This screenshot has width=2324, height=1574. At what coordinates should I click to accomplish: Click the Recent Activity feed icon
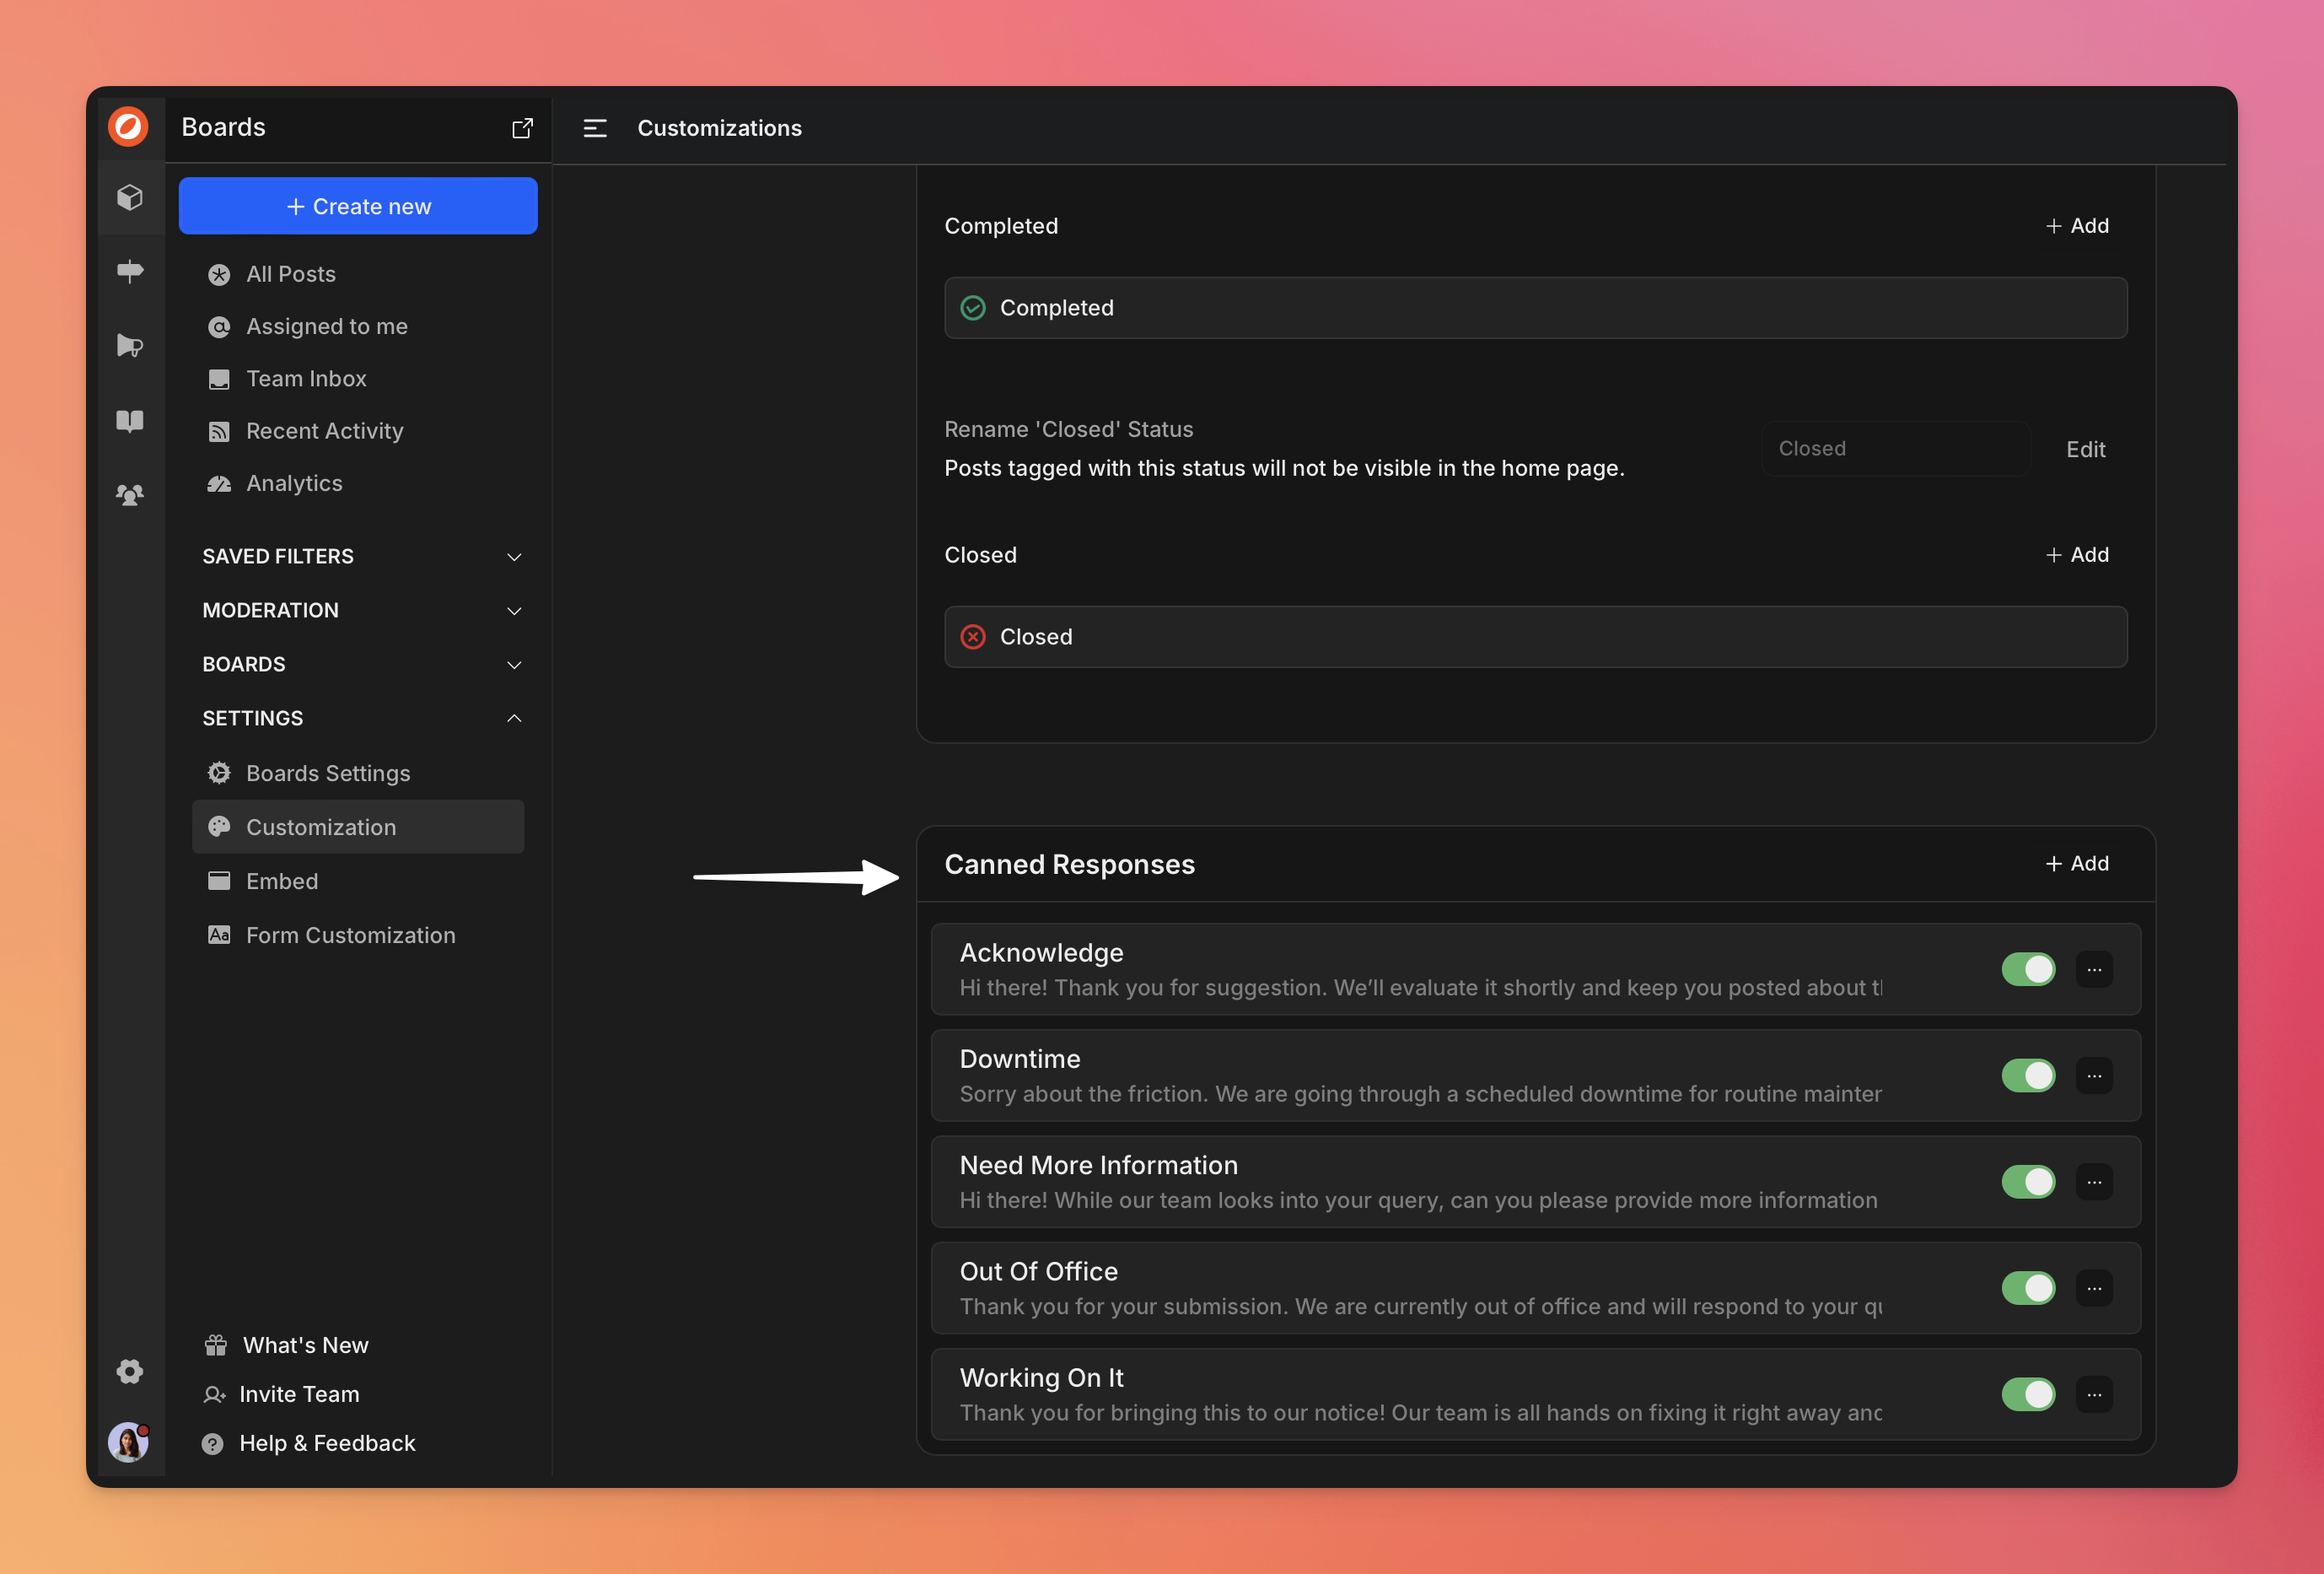(219, 431)
